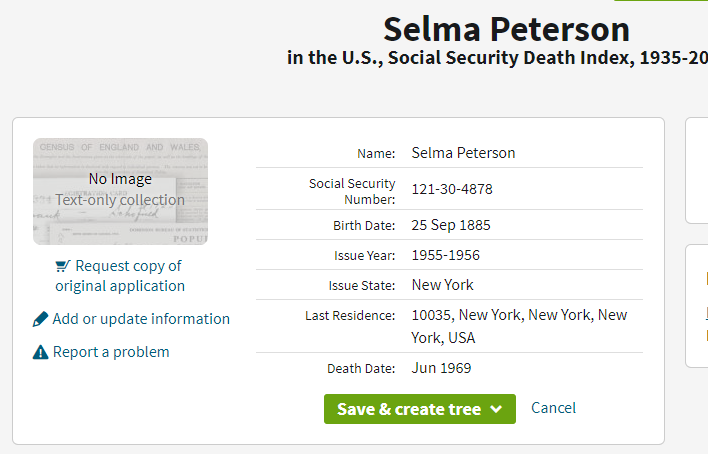Click the Social Security Death Index subtitle

pyautogui.click(x=497, y=58)
